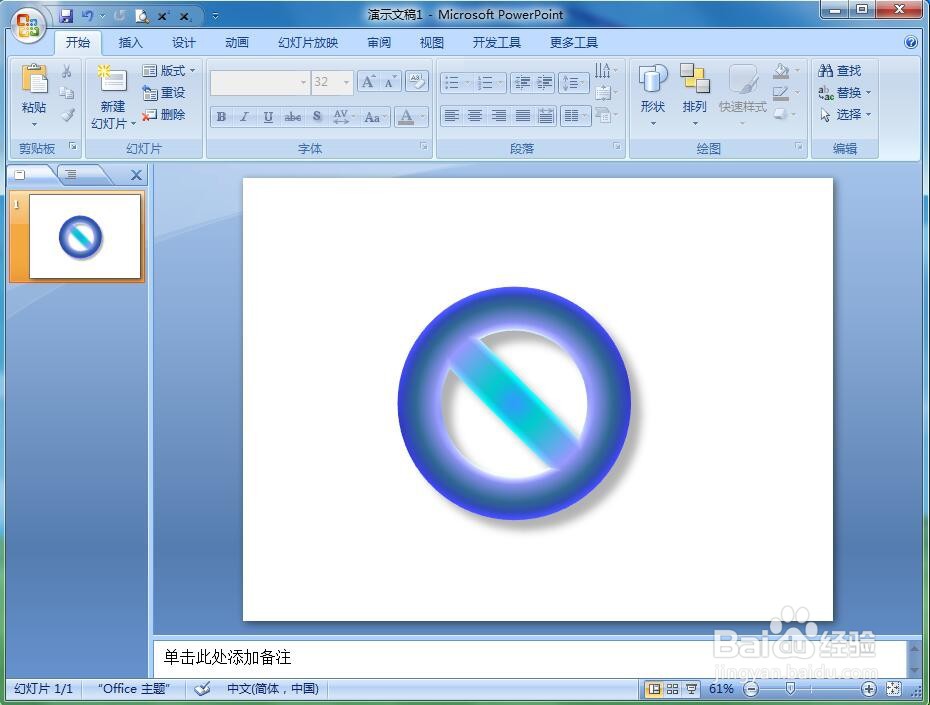Screen dimensions: 930x705
Task: Click the Reset (重设) button
Action: [164, 92]
